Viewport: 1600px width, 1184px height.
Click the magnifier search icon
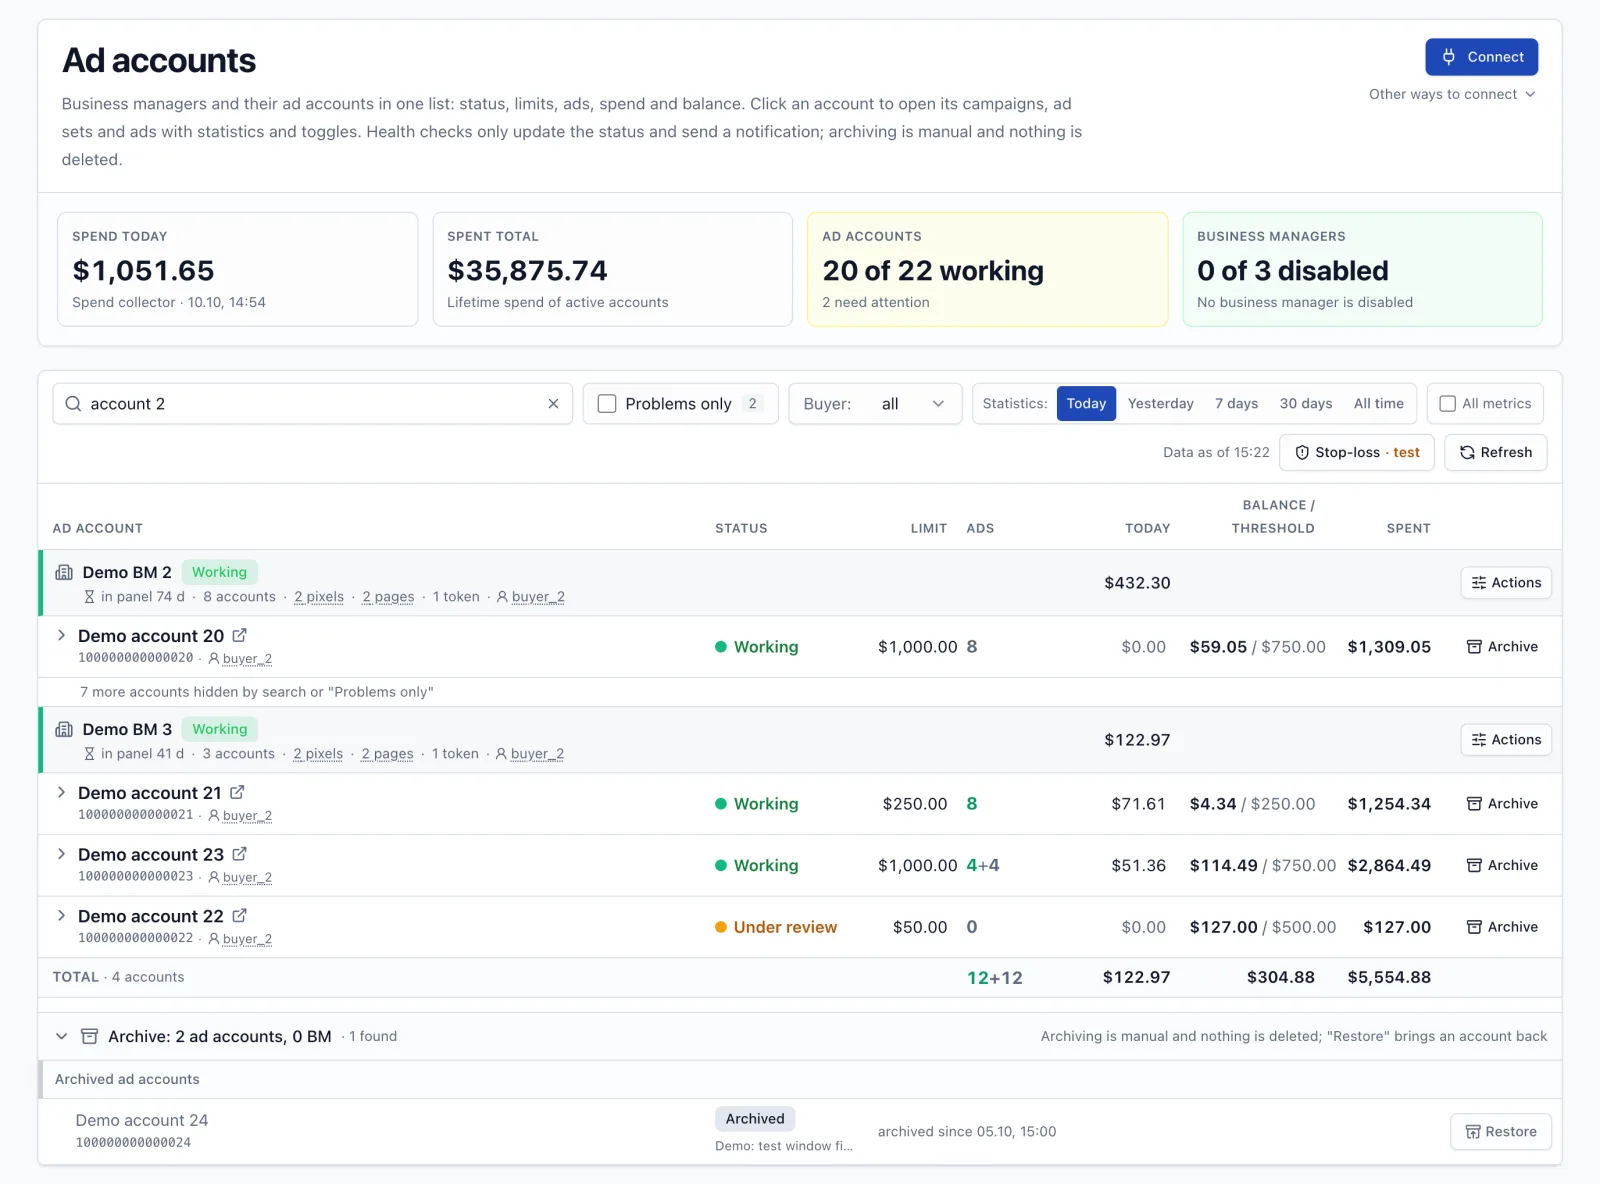click(73, 404)
